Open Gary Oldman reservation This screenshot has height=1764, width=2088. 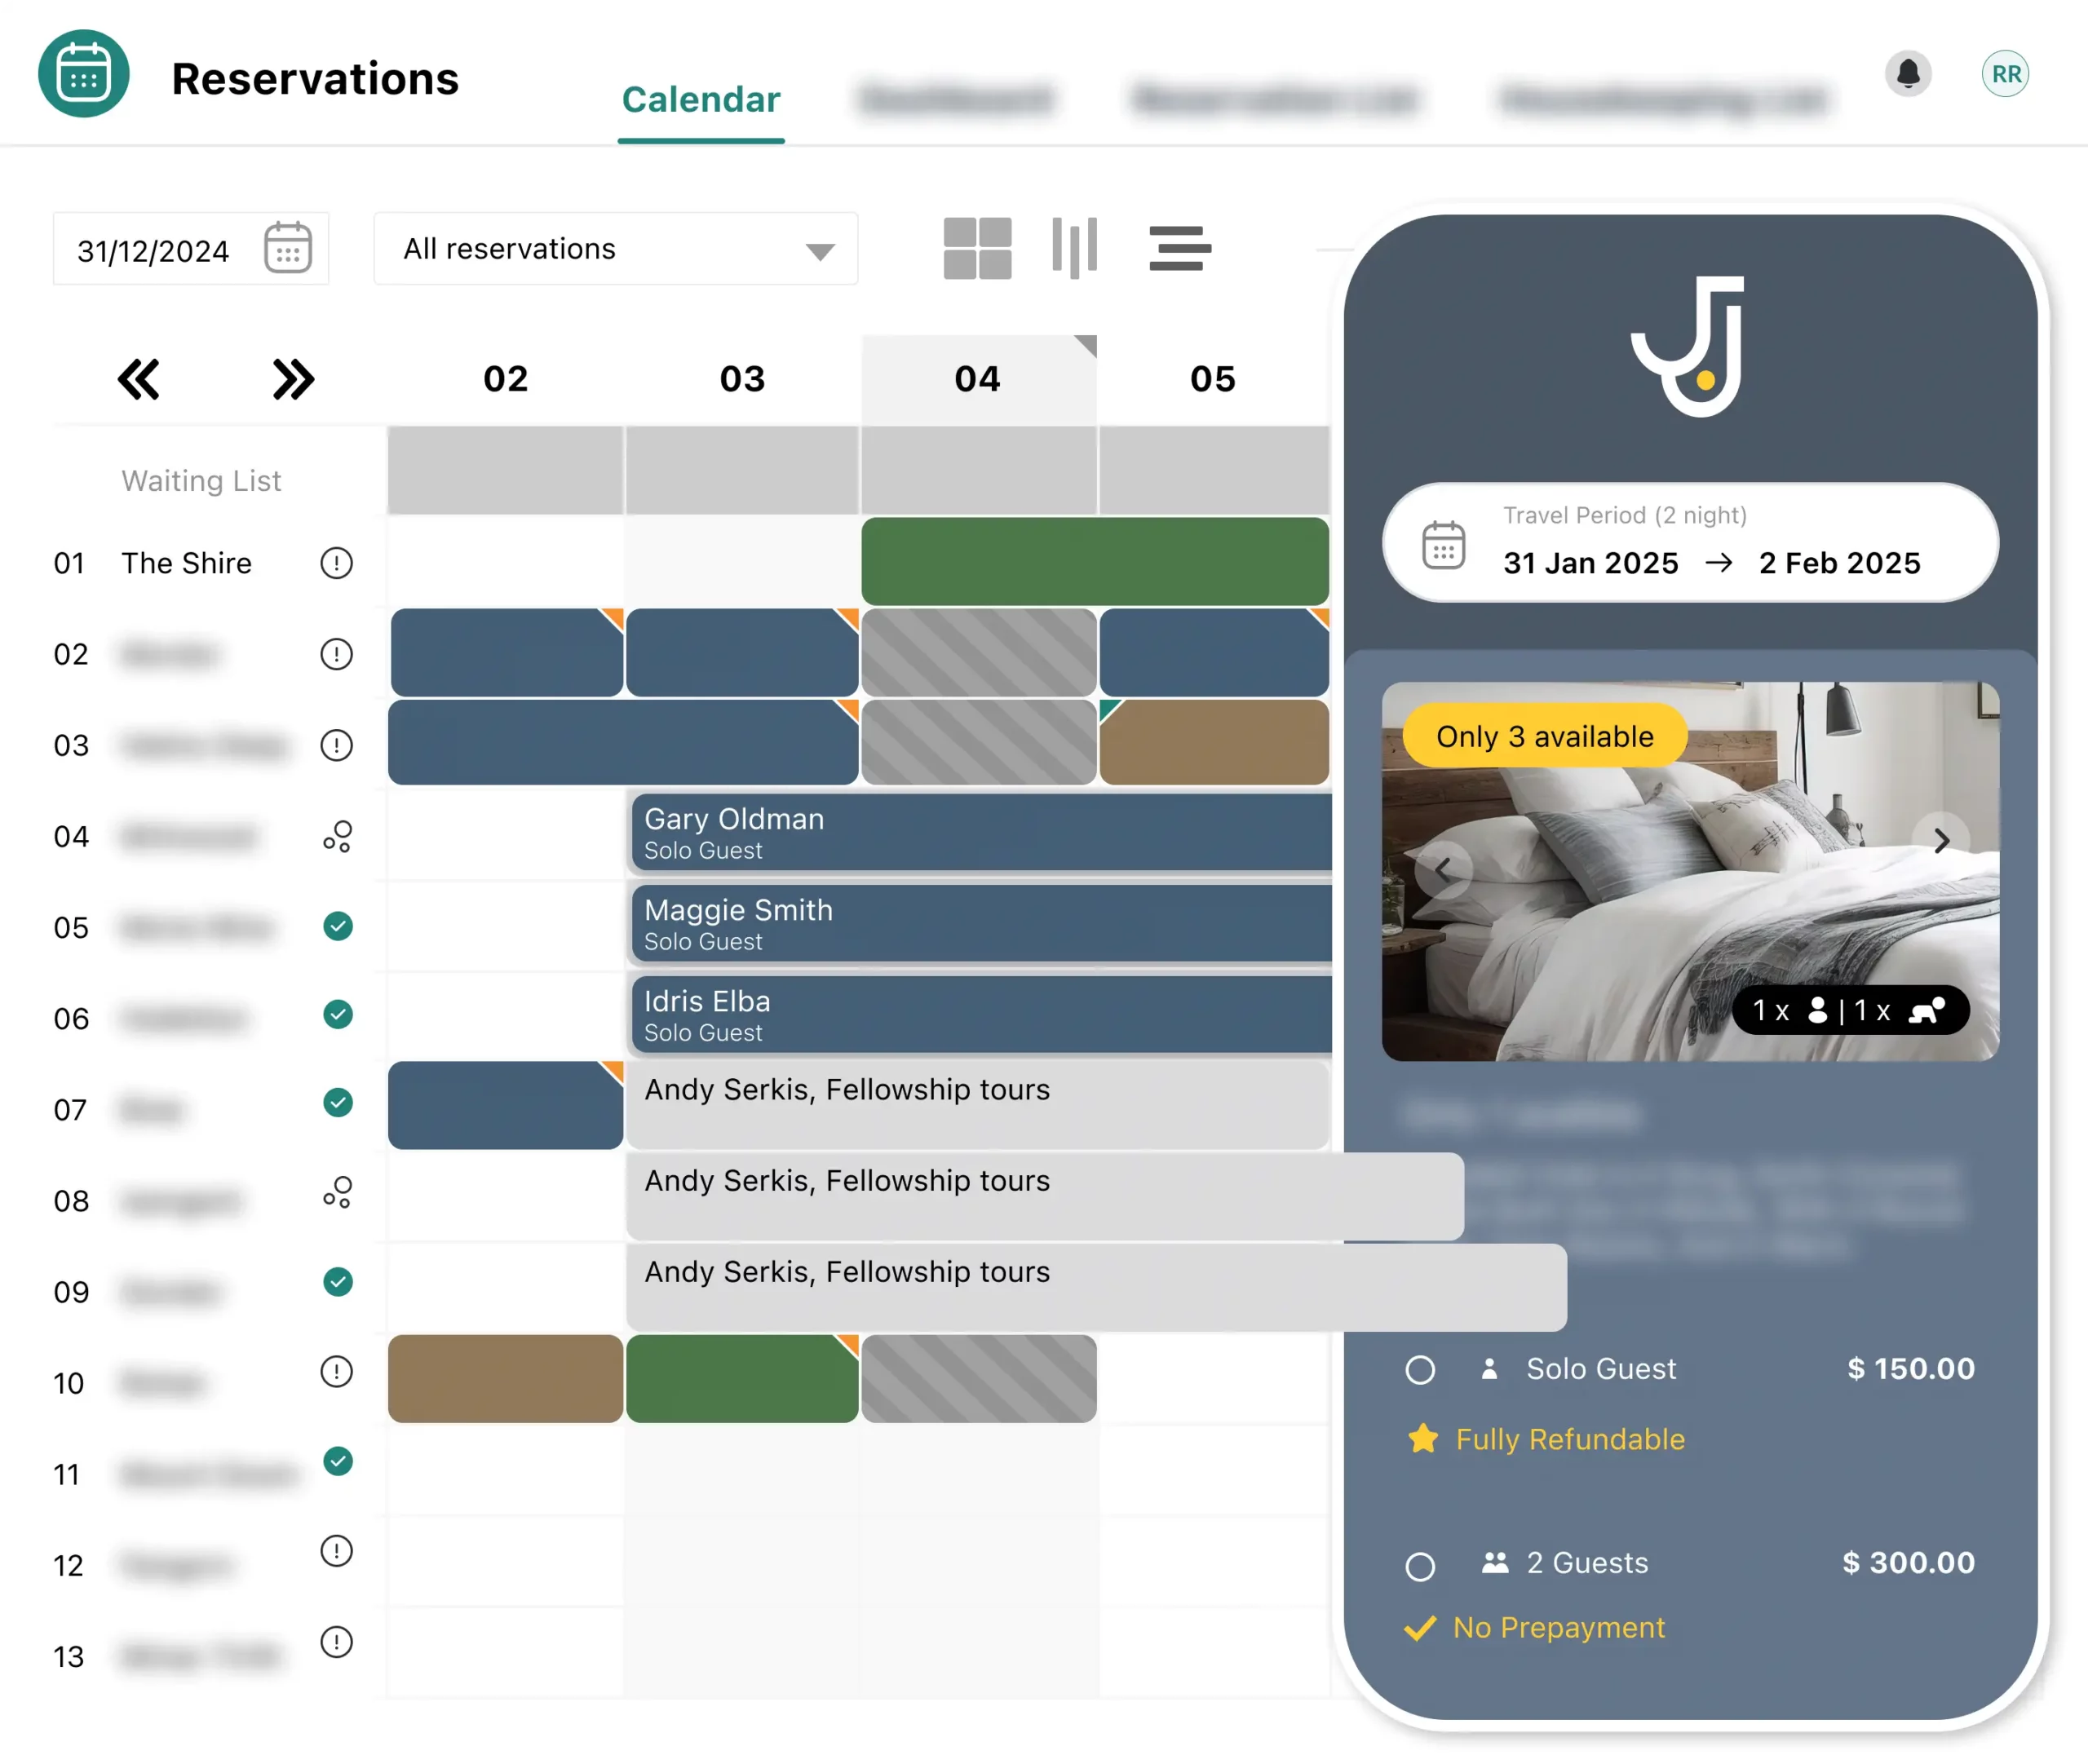(981, 832)
